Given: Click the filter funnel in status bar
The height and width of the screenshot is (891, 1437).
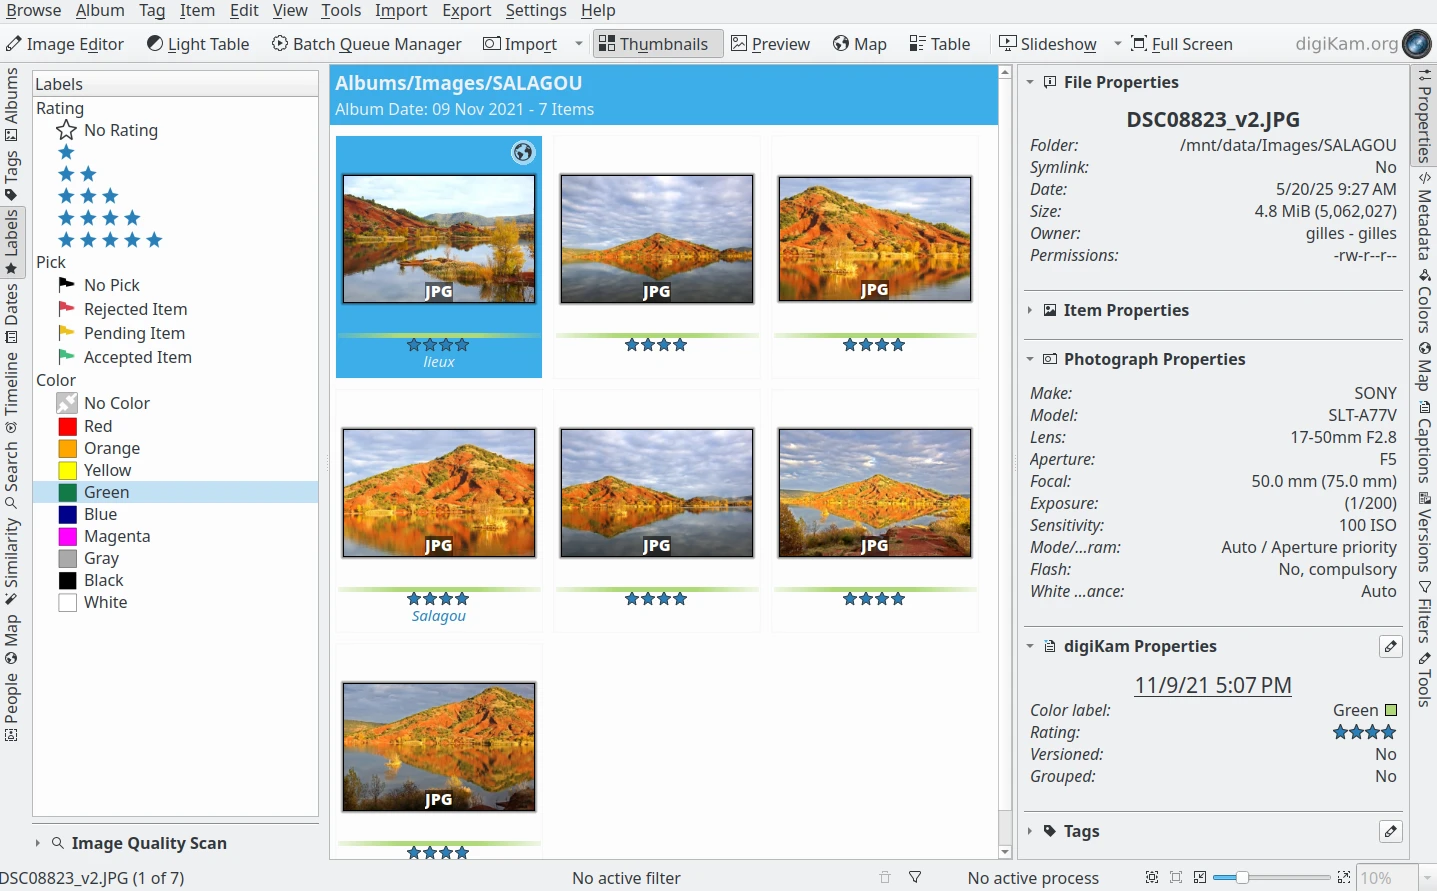Looking at the screenshot, I should click(915, 878).
